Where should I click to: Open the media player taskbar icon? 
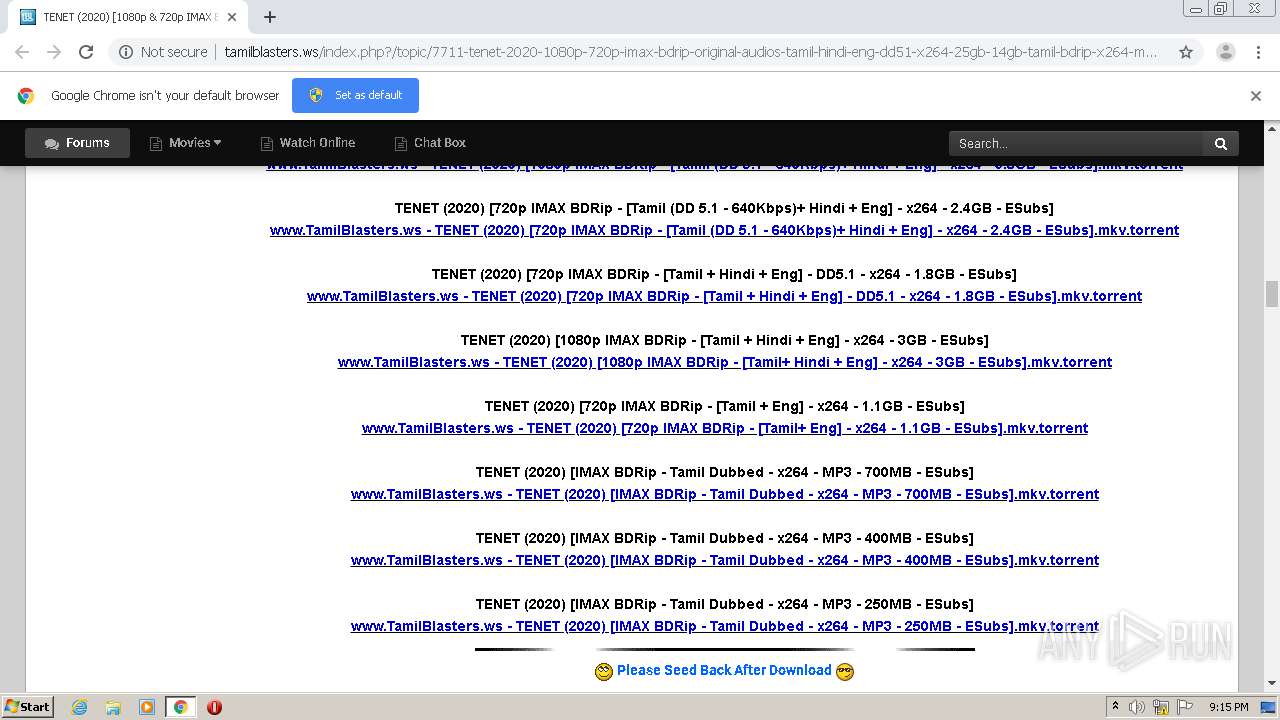tap(147, 707)
